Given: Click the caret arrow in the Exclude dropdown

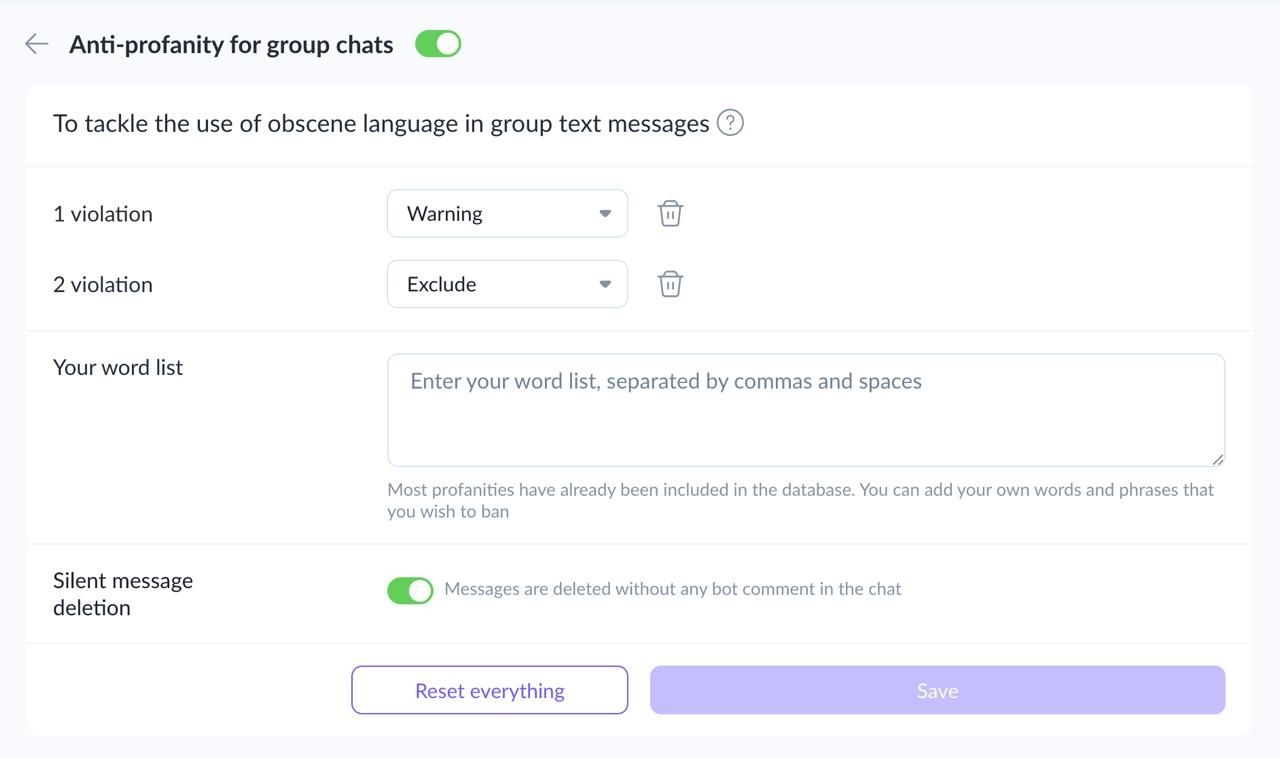Looking at the screenshot, I should [605, 284].
